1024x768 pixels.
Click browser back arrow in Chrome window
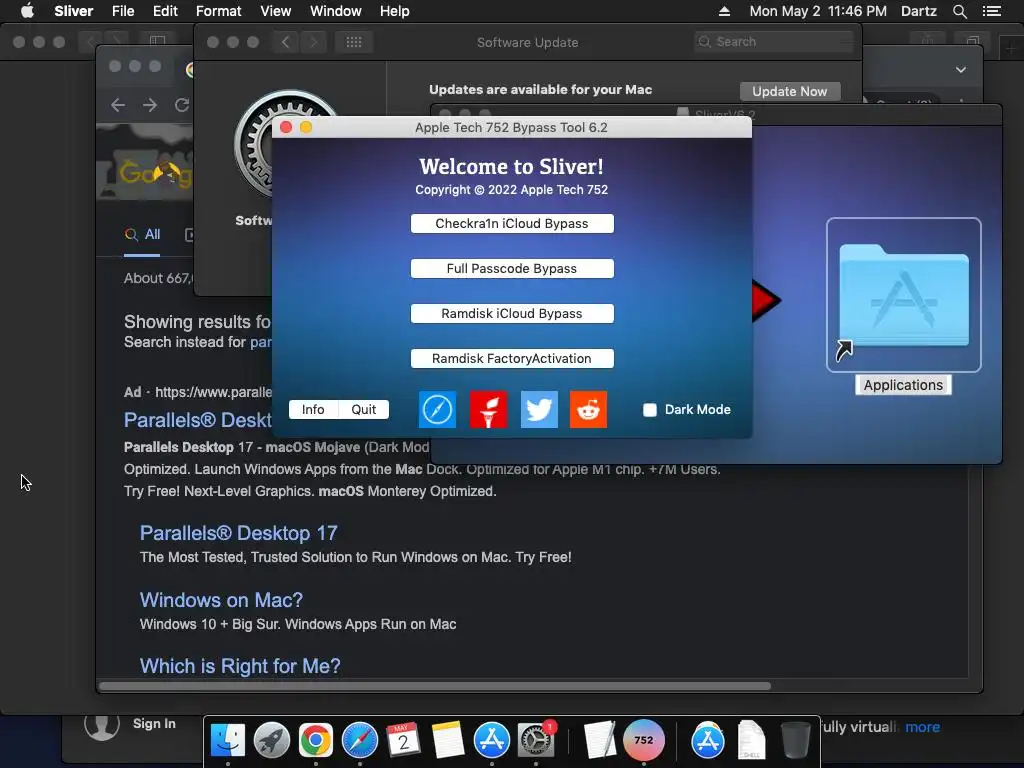[x=118, y=105]
